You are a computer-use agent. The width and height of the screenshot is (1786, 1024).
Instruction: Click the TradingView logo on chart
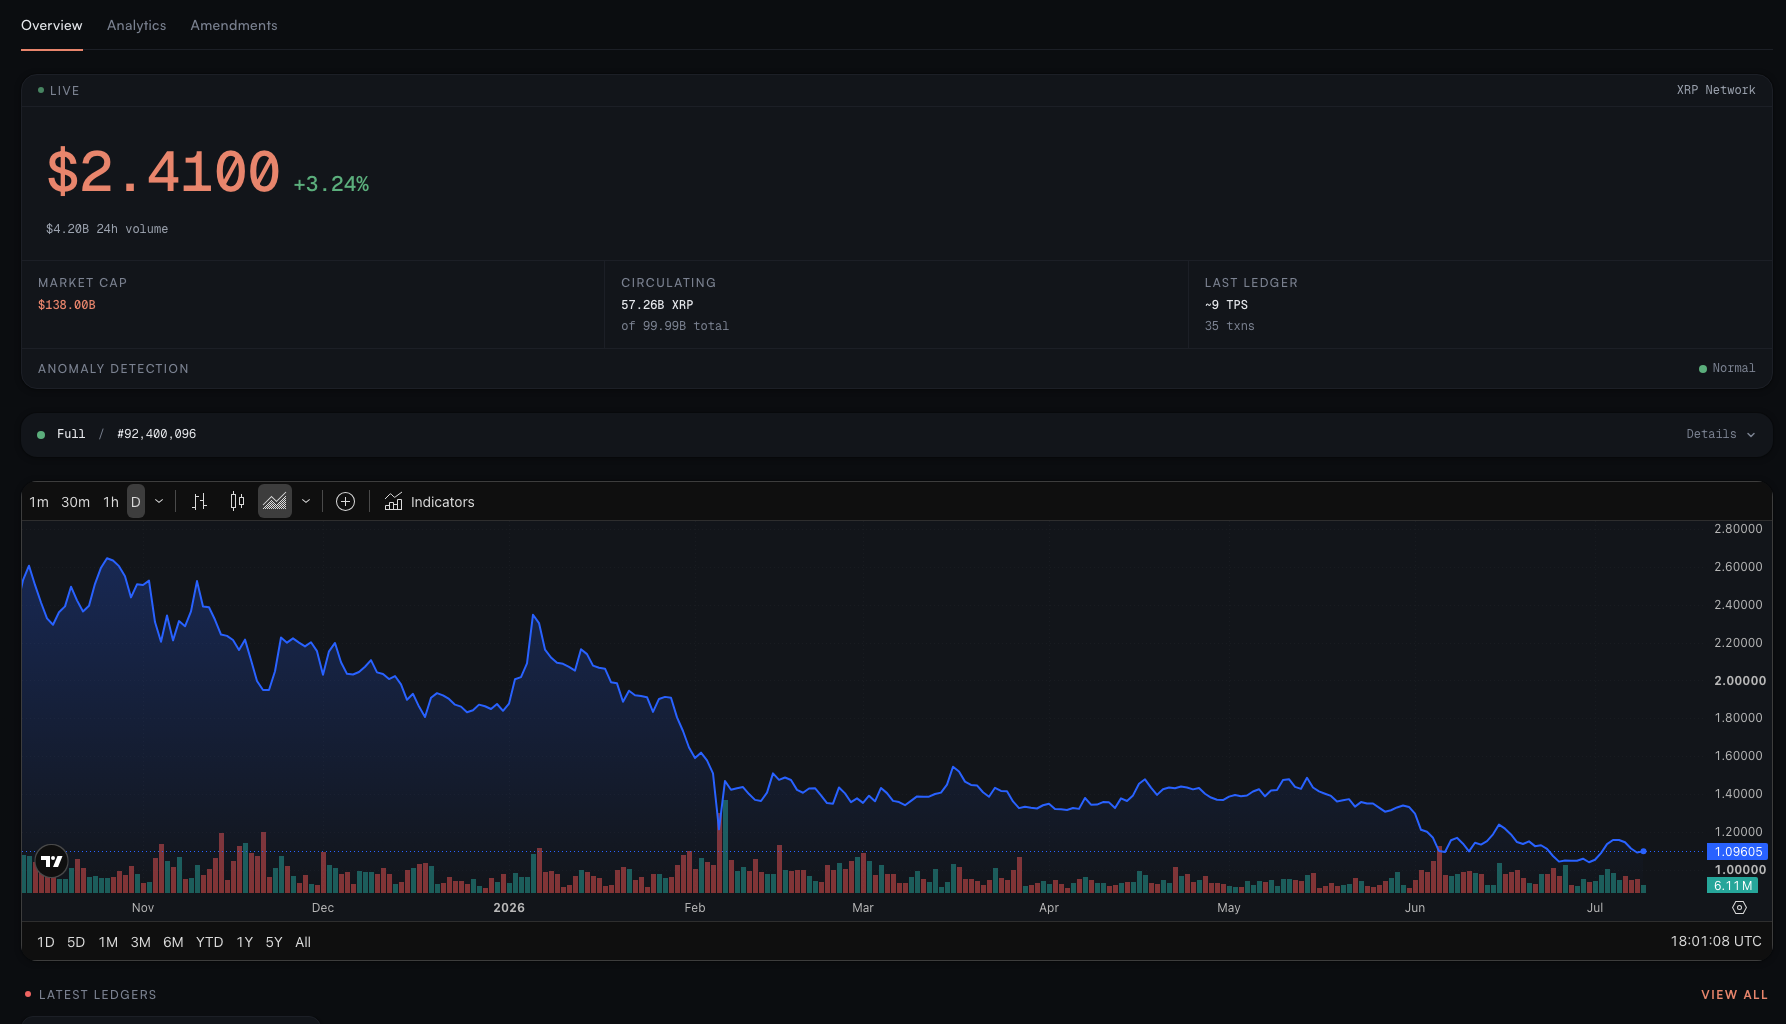click(x=52, y=861)
